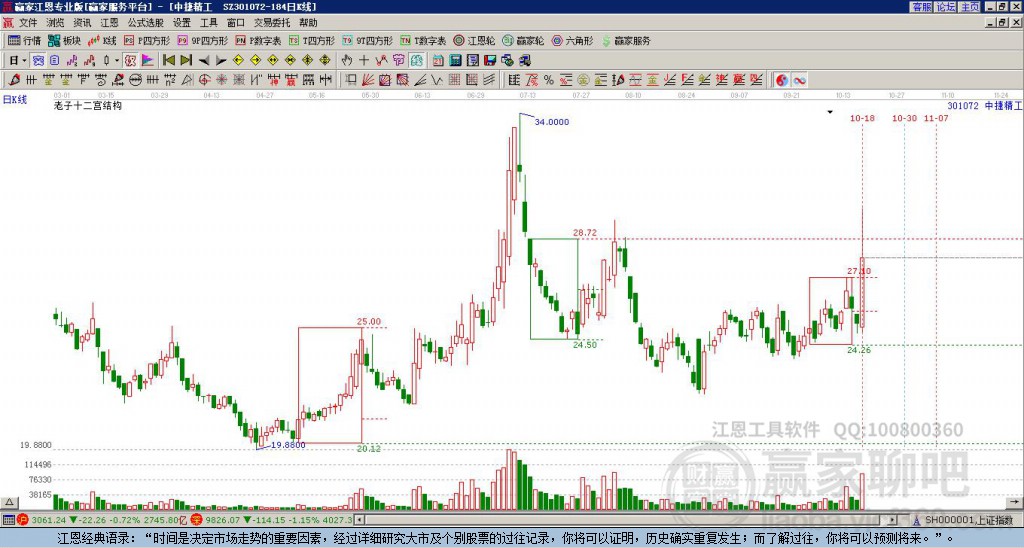1024x548 pixels.
Task: Select the 11-07 date marker
Action: coord(936,118)
